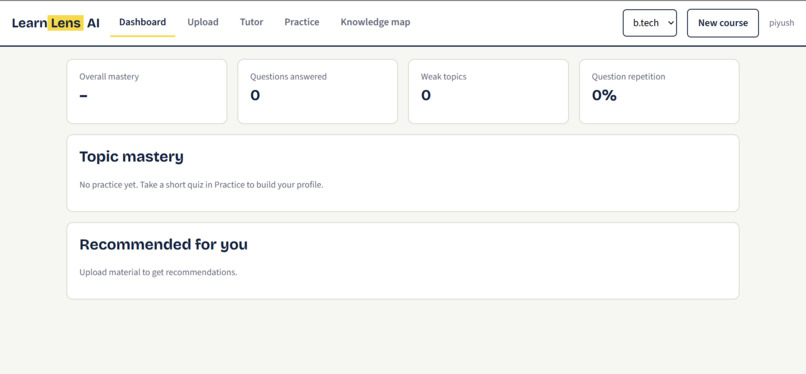Select the Questions answered card
Screen dimensions: 806x374
click(x=317, y=91)
